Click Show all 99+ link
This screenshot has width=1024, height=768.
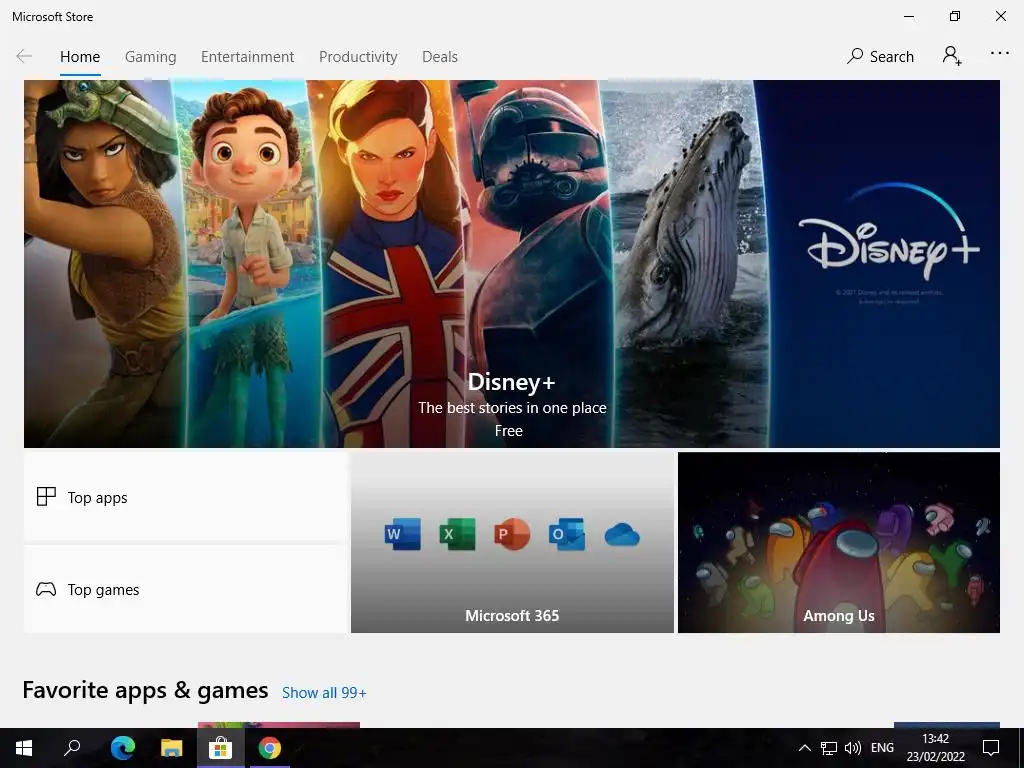(x=324, y=692)
